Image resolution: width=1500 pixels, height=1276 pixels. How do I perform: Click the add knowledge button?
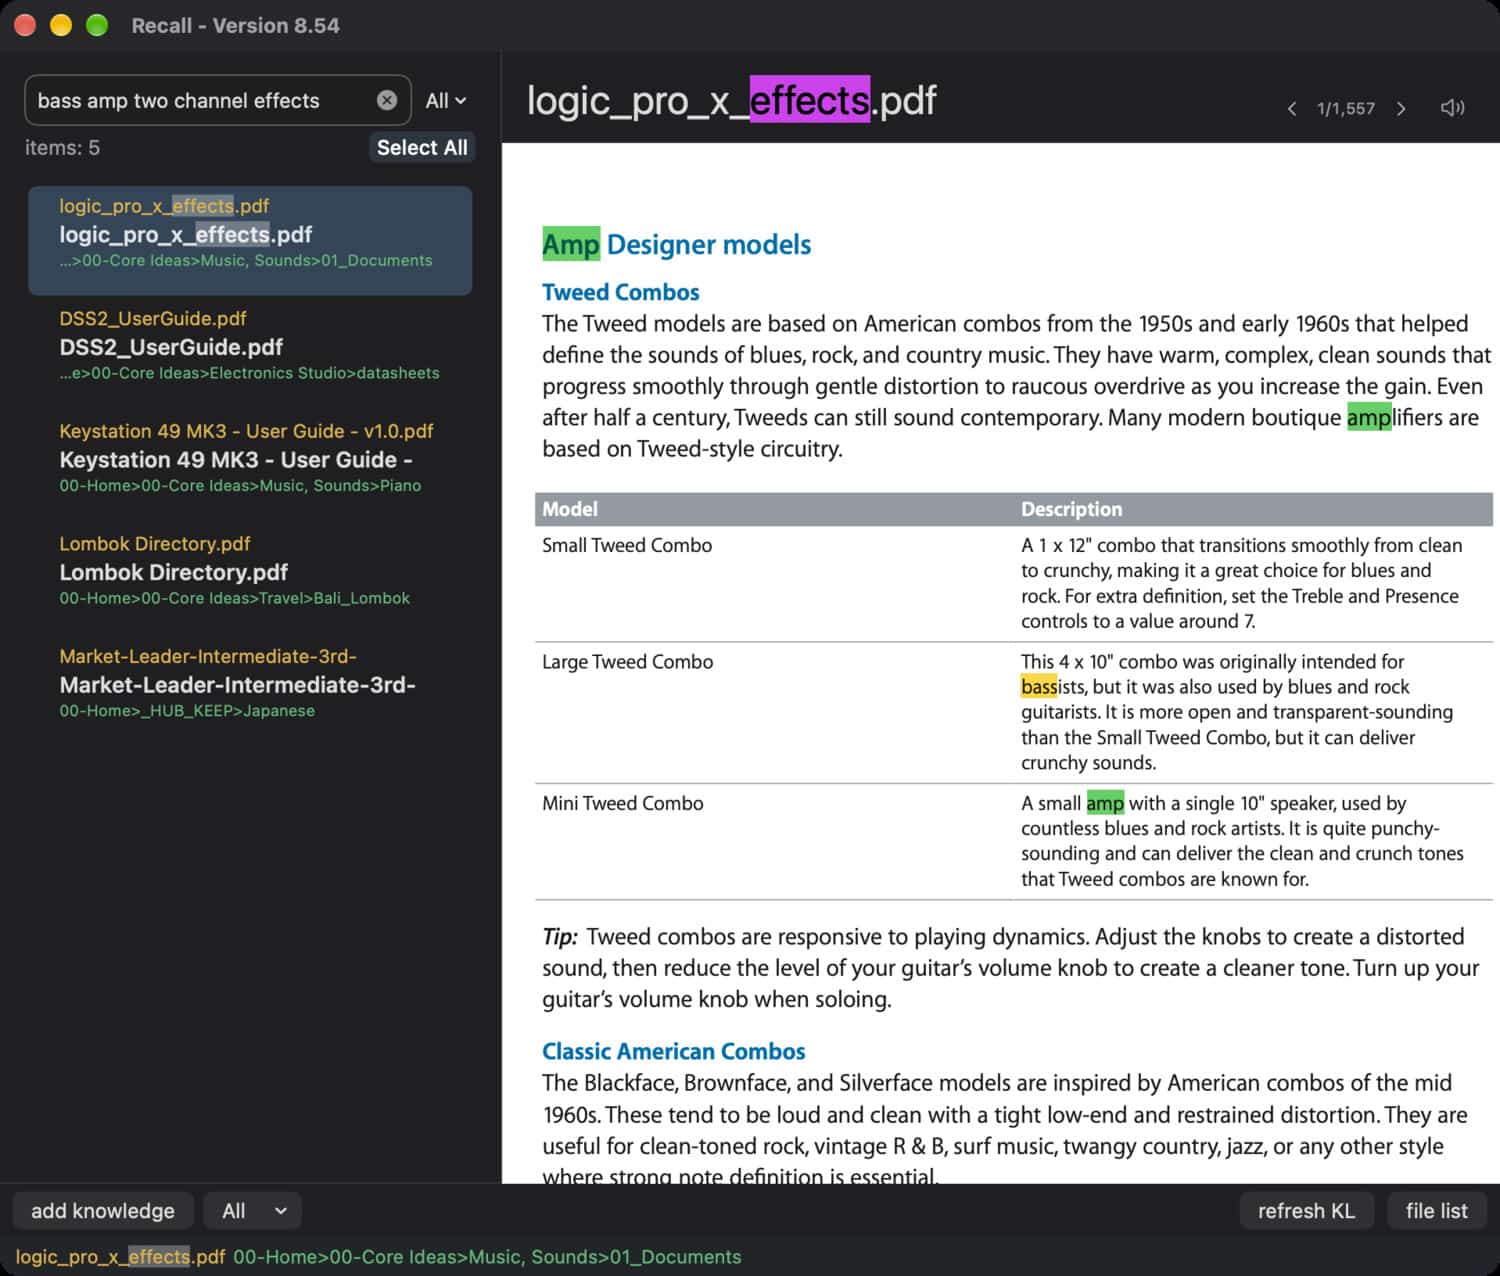pos(102,1211)
